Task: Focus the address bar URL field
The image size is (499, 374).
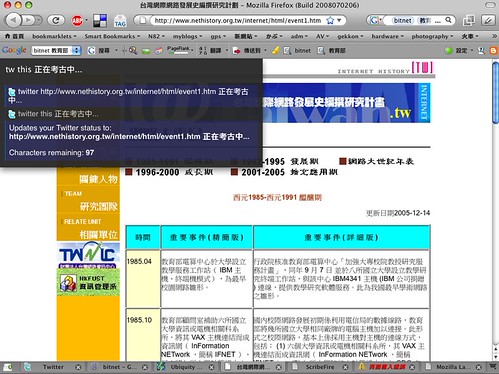Action: 237,21
